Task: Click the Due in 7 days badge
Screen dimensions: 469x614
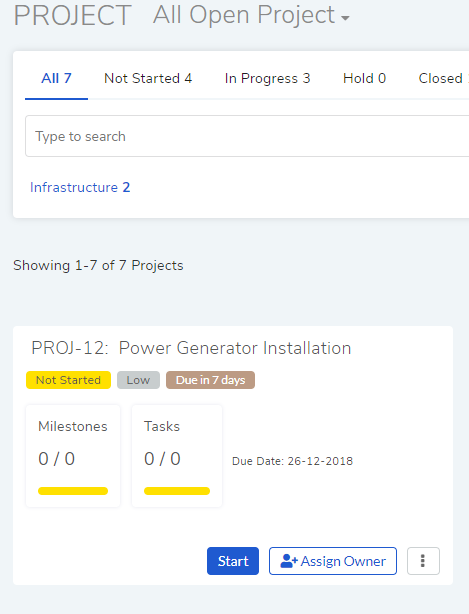Action: 210,380
